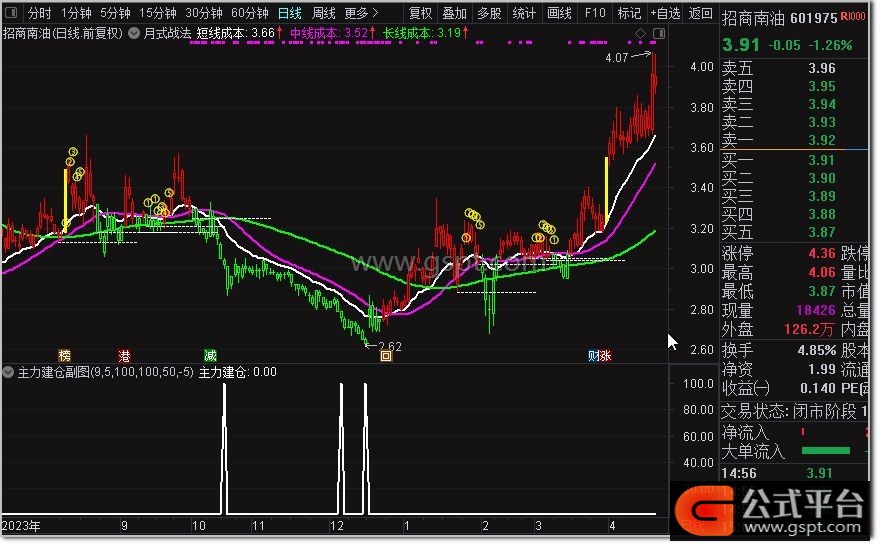Select the 买二 bid row 3.90
This screenshot has width=880, height=544.
click(794, 179)
